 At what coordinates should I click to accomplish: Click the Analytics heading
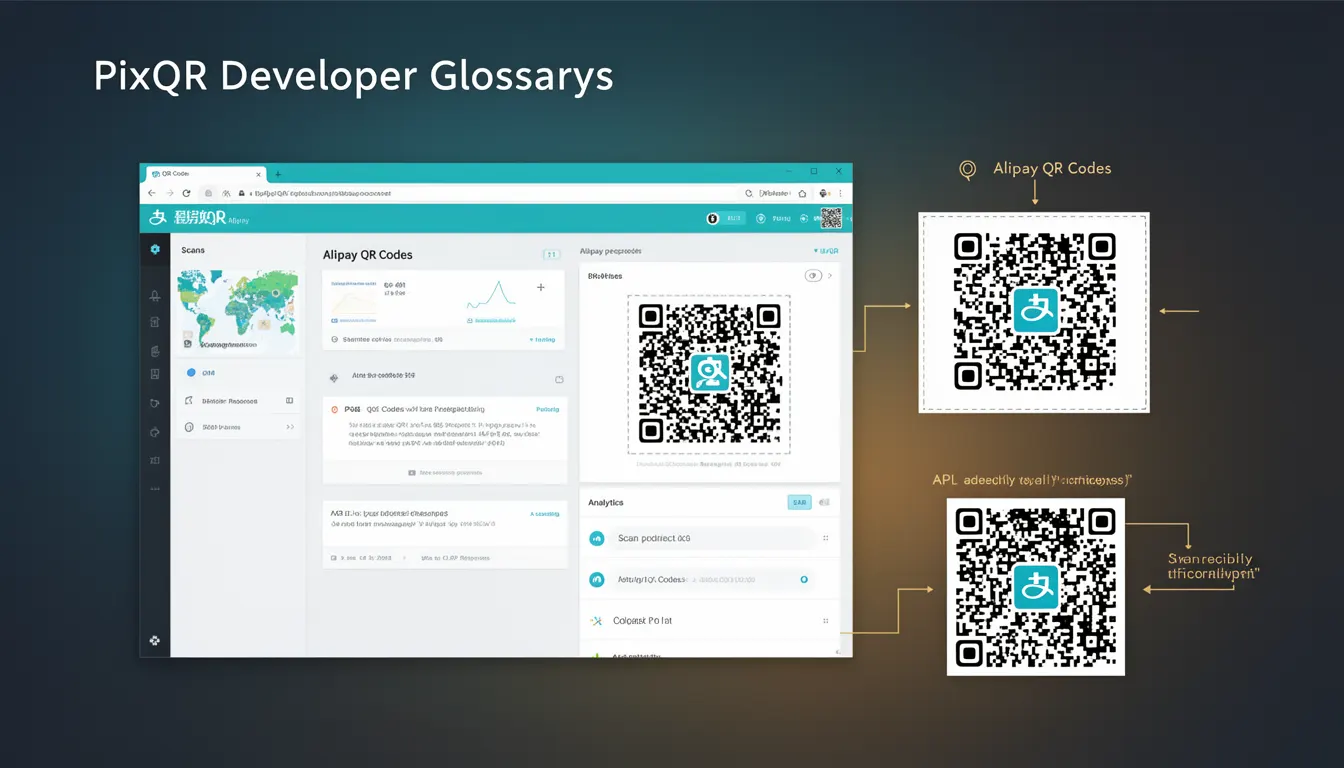tap(606, 502)
